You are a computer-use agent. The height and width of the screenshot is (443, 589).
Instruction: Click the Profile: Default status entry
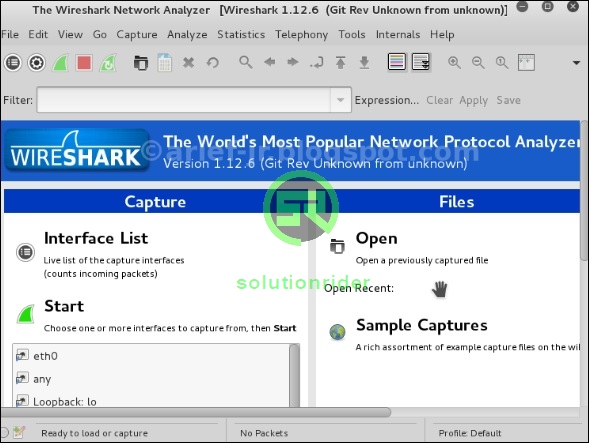[x=470, y=433]
